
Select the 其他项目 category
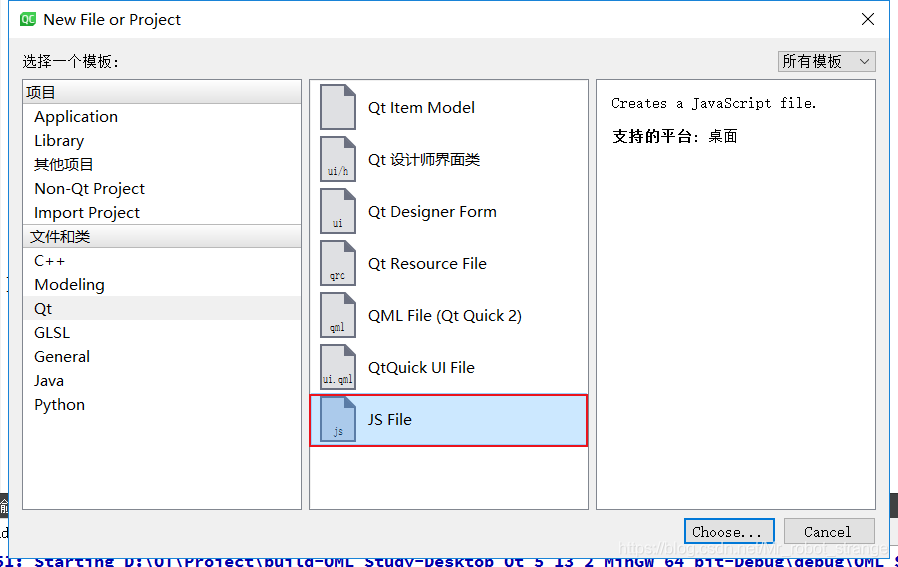tap(162, 164)
